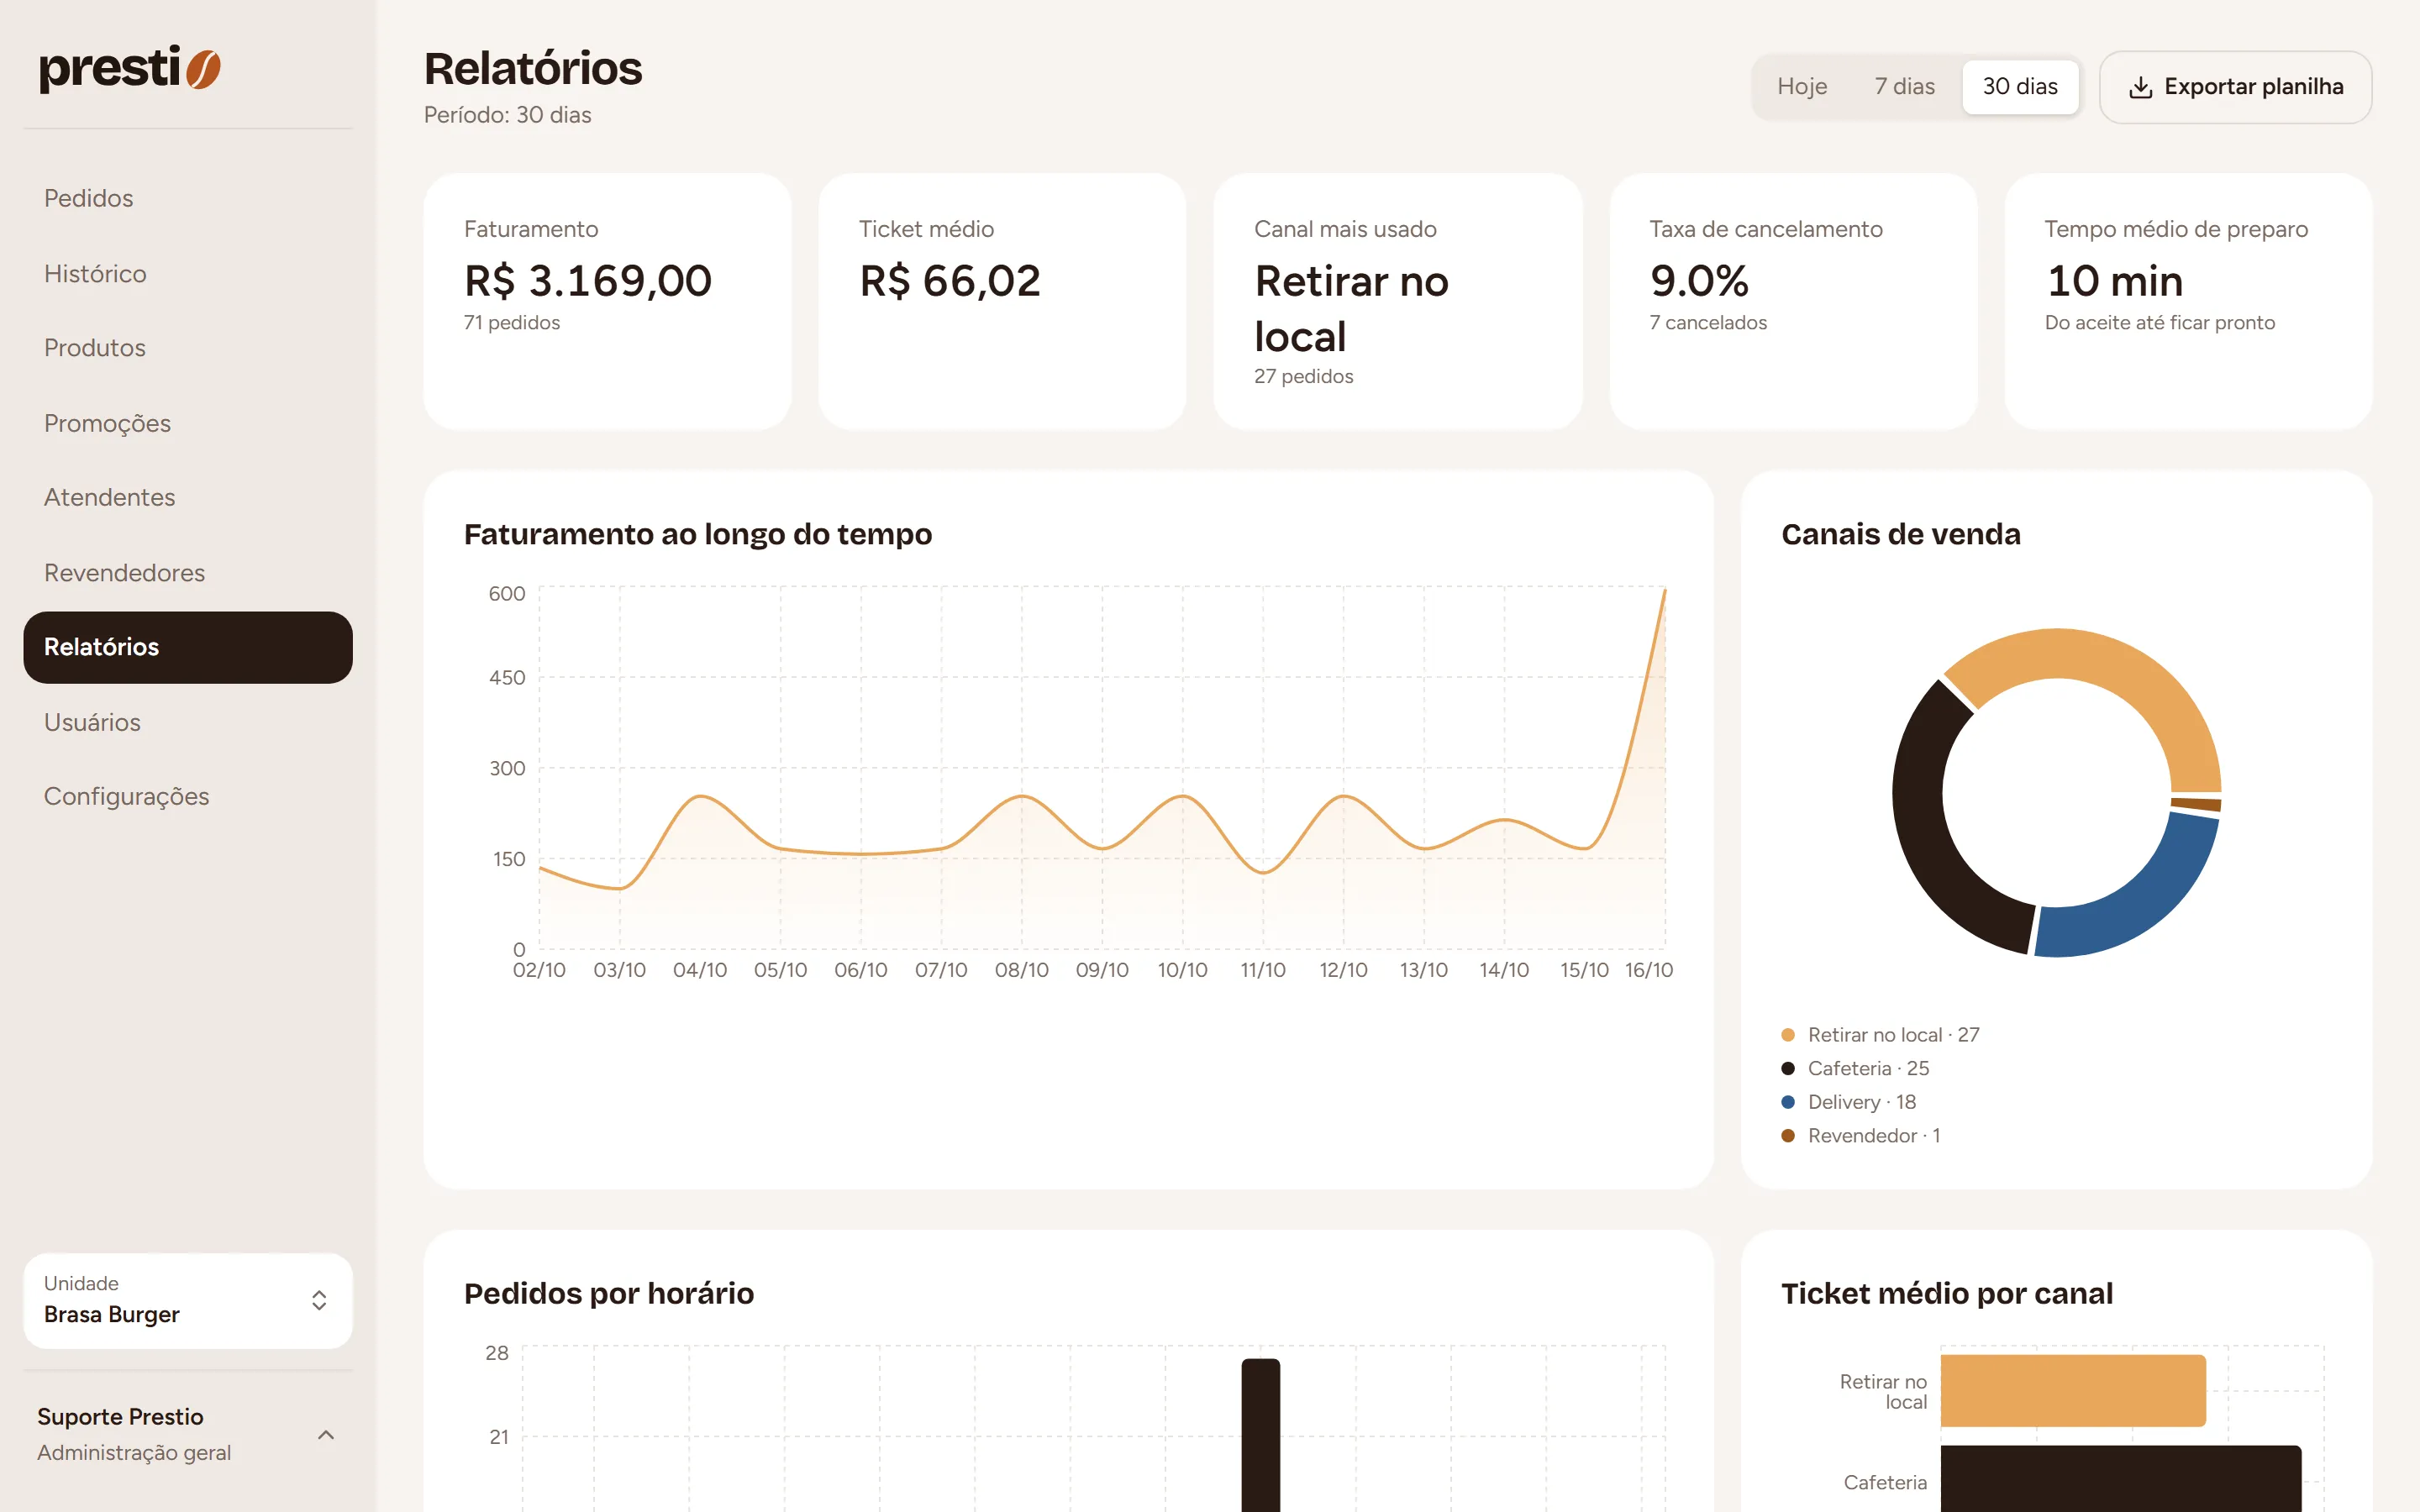Expand the Suporte Prestio account chevron
The height and width of the screenshot is (1512, 2420).
tap(326, 1435)
